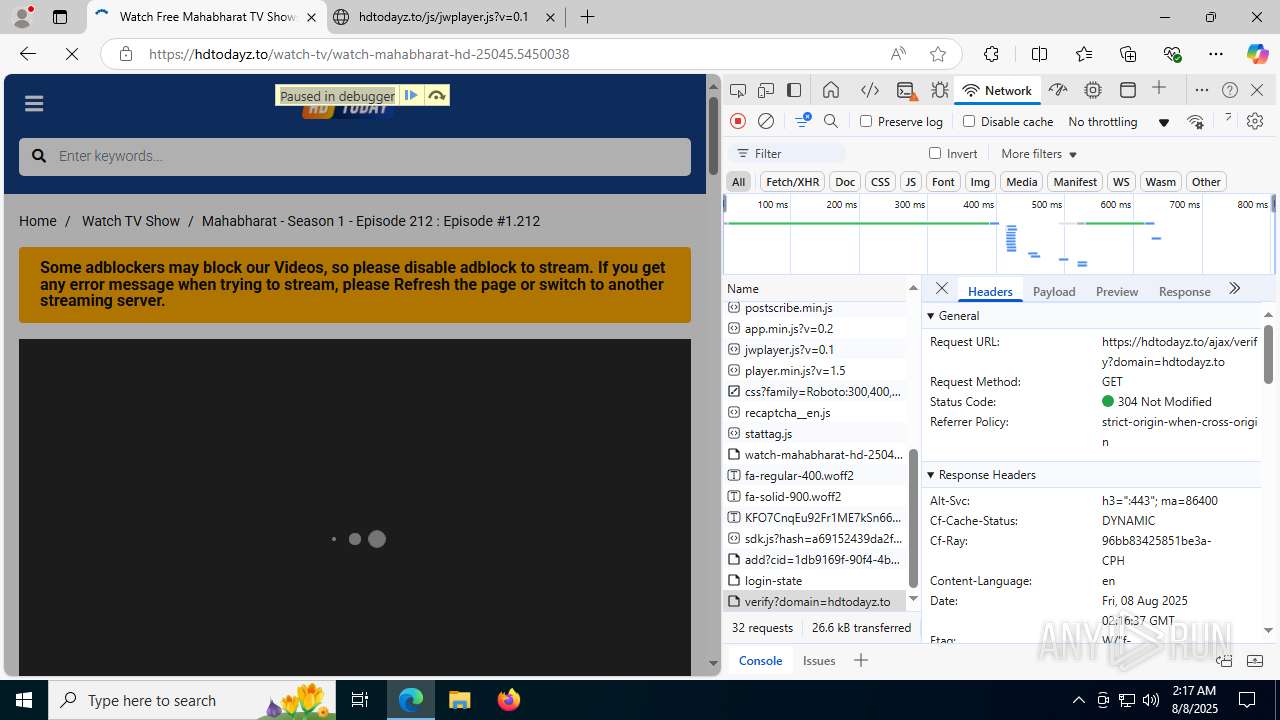Open the Application tool in DevTools
The height and width of the screenshot is (720, 1280).
(x=1128, y=90)
